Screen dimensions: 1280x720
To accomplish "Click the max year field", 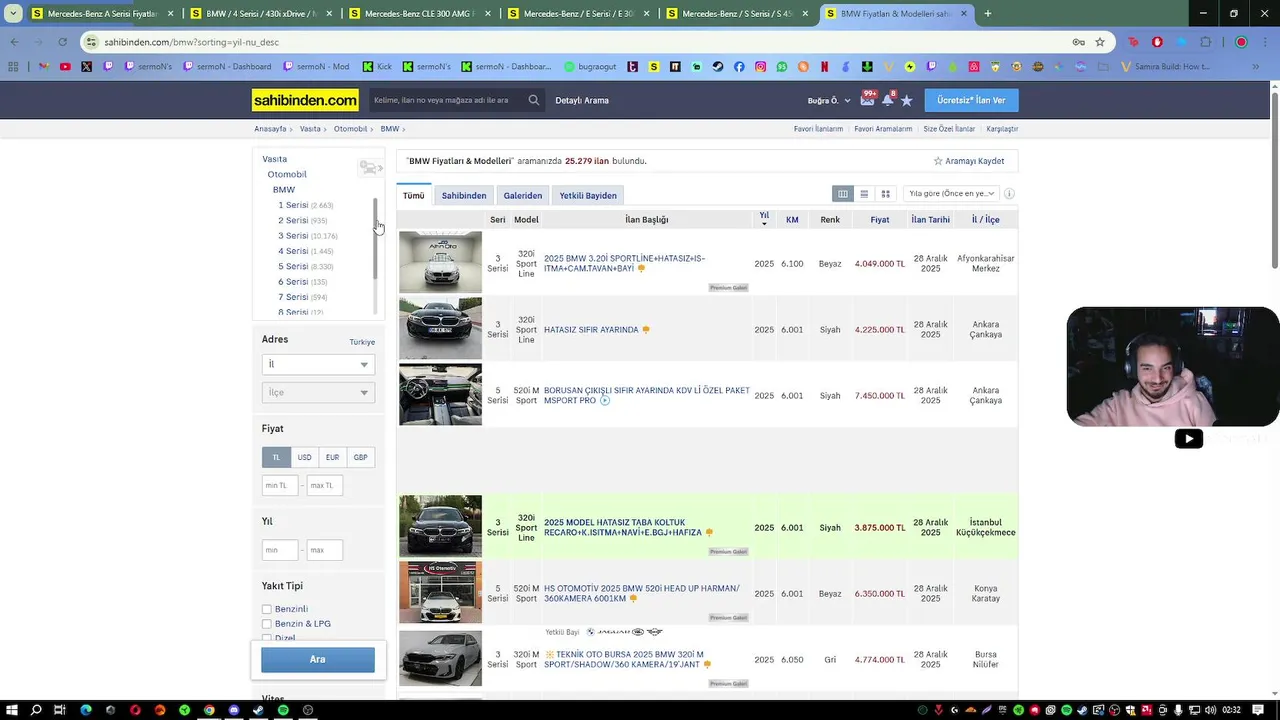I will pos(325,550).
